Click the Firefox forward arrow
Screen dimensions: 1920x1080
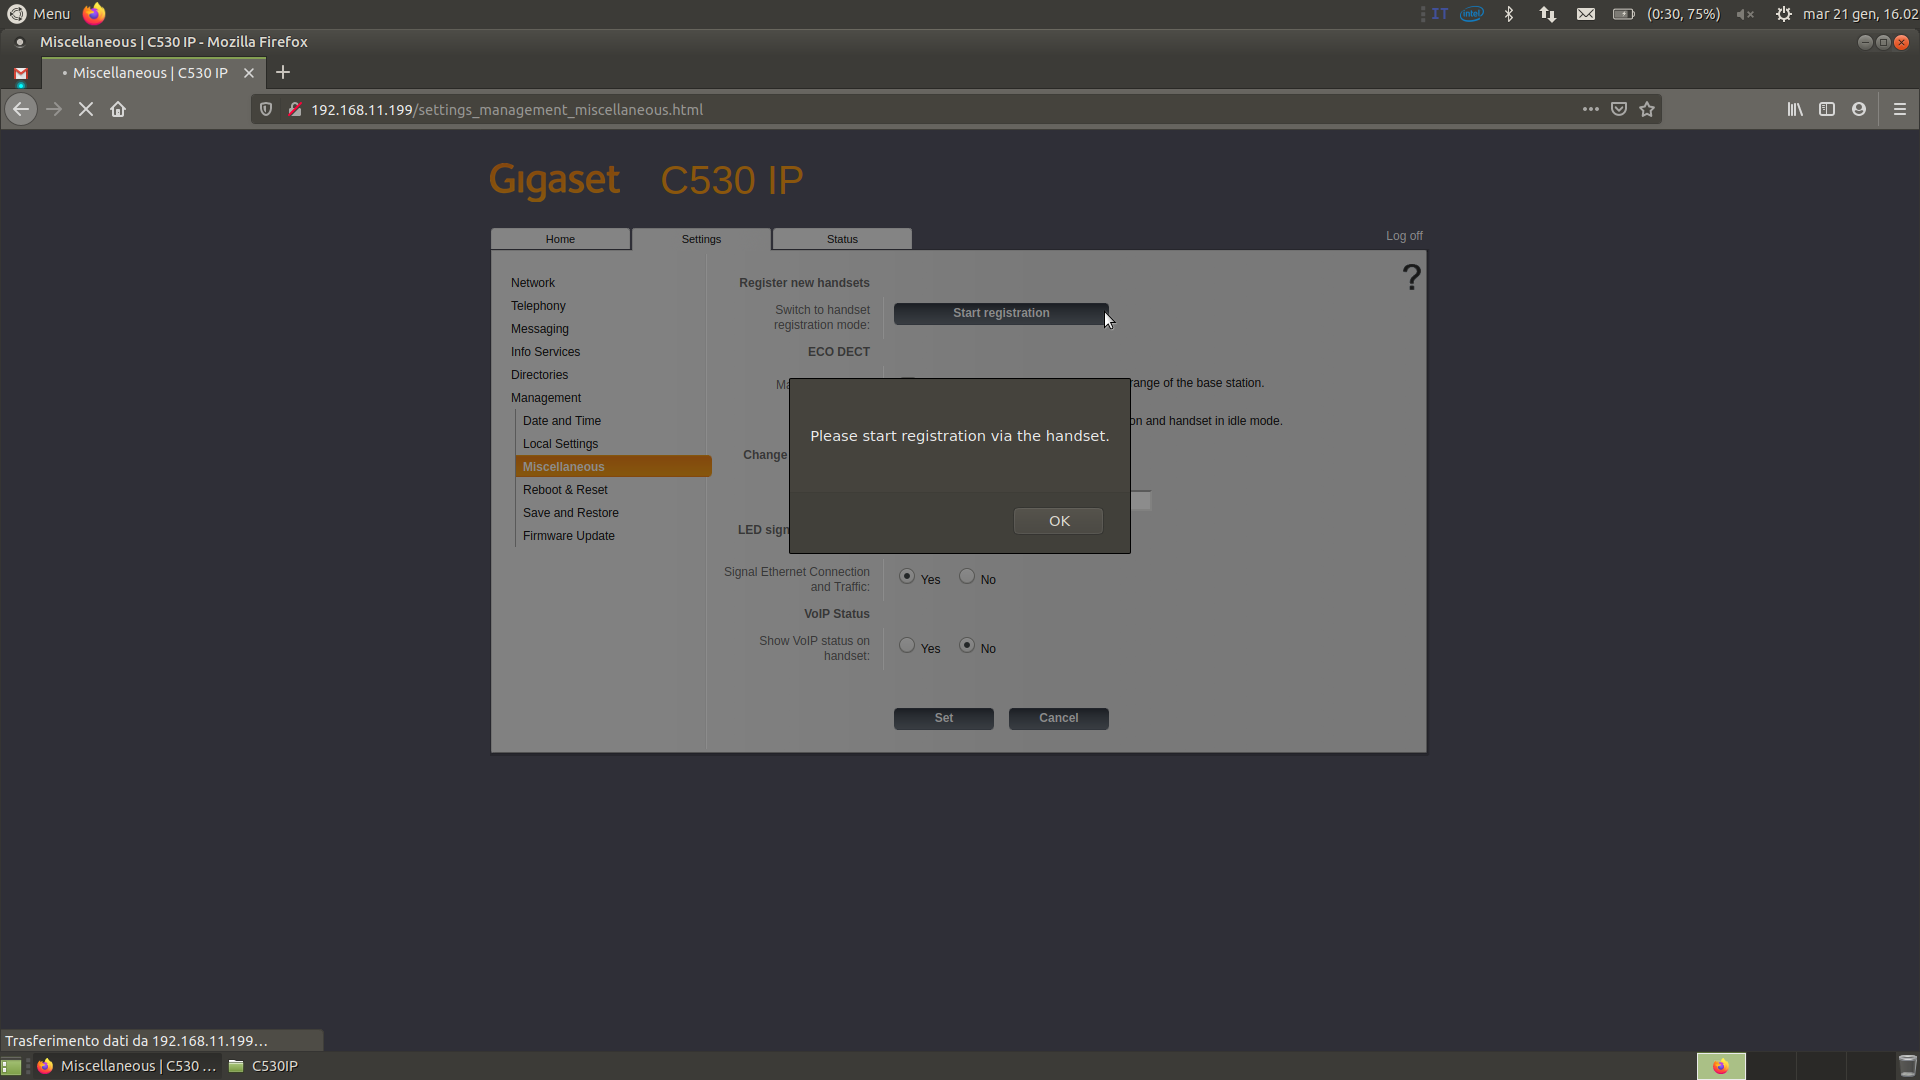click(x=54, y=109)
